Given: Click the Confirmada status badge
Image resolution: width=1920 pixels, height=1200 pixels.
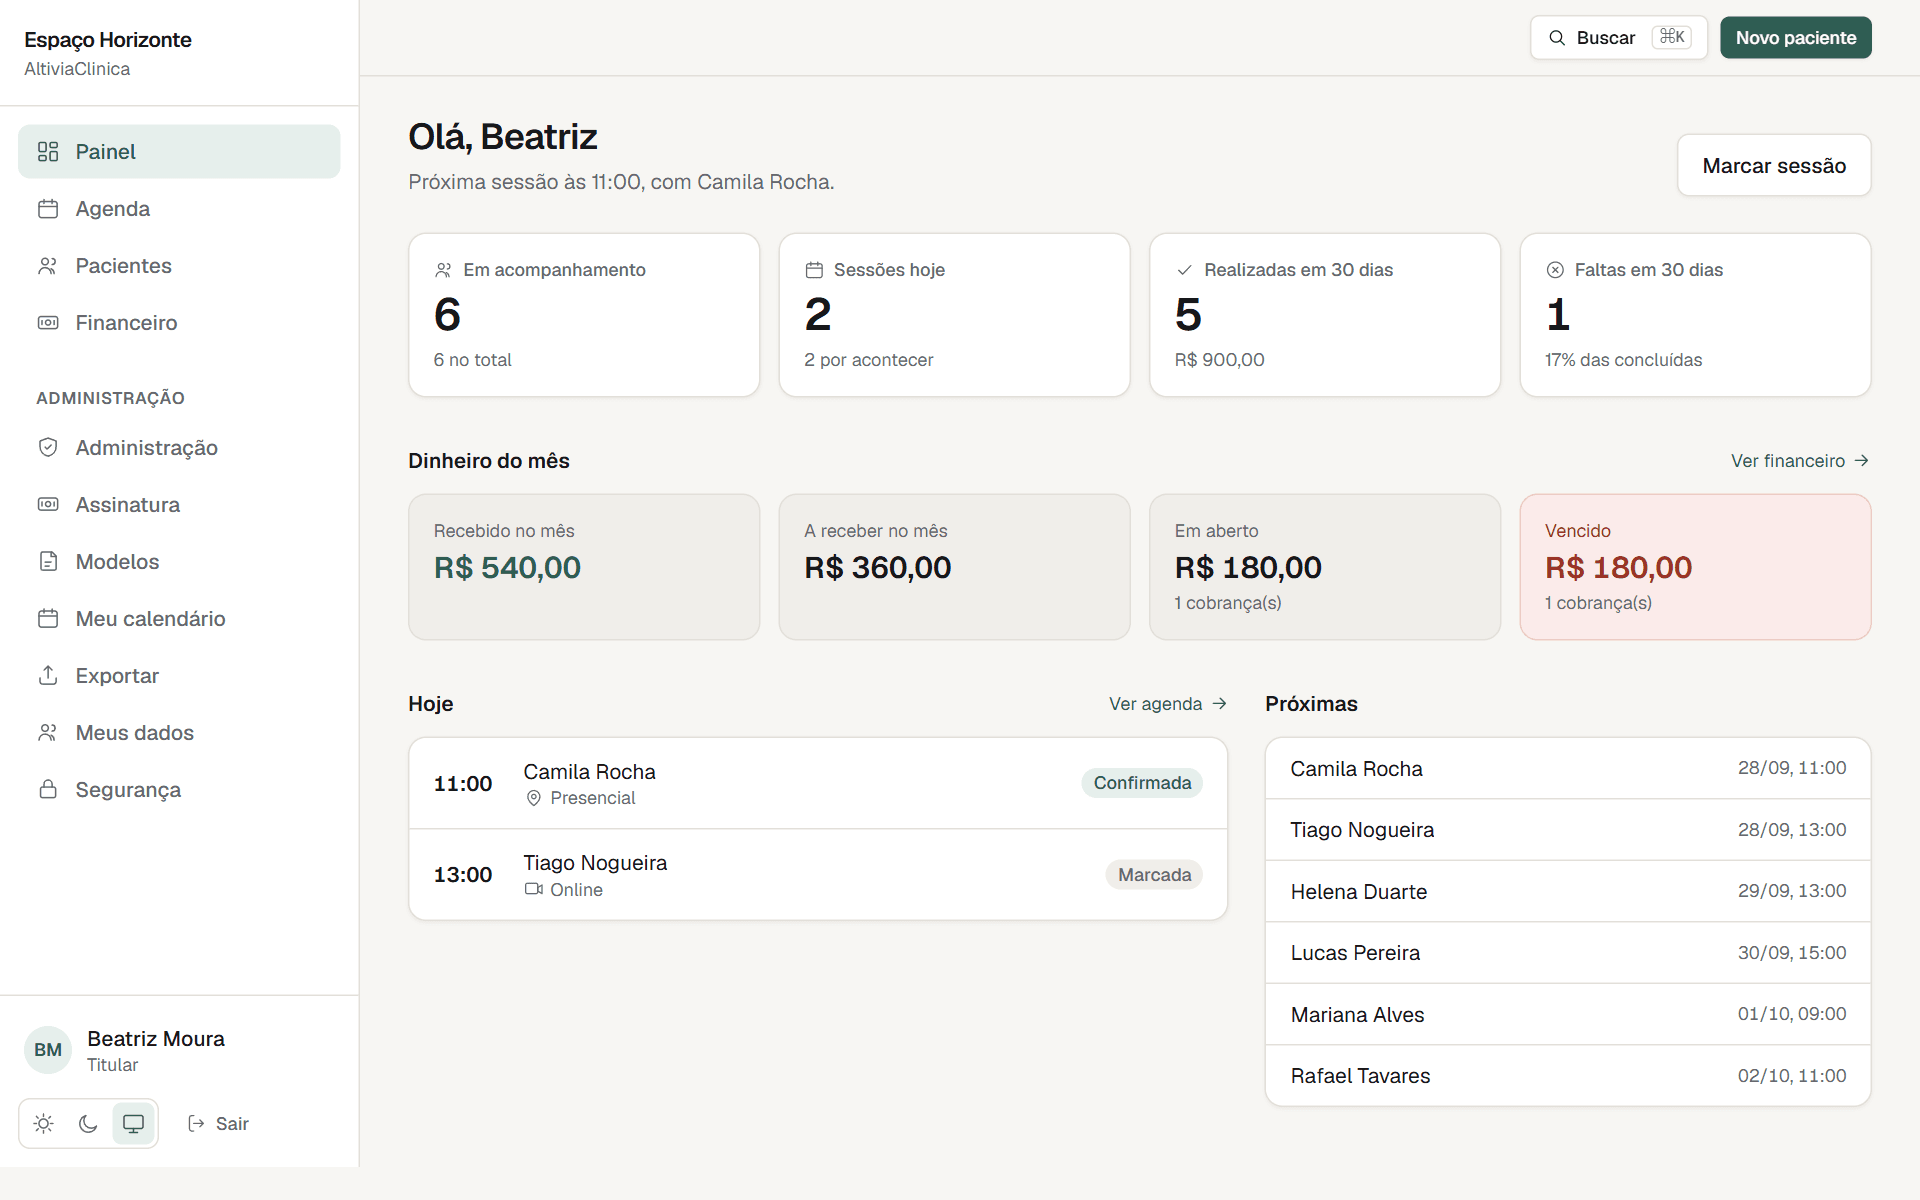Looking at the screenshot, I should point(1142,783).
